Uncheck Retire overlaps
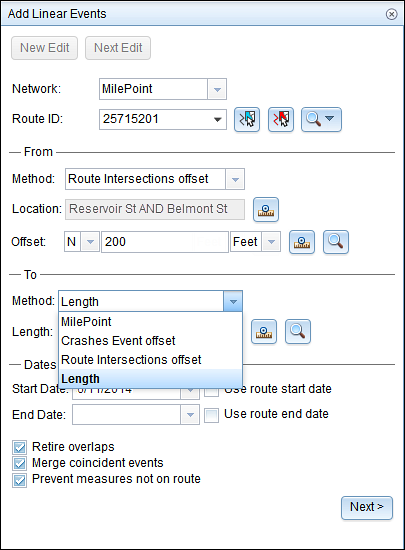The height and width of the screenshot is (550, 405). (19, 448)
